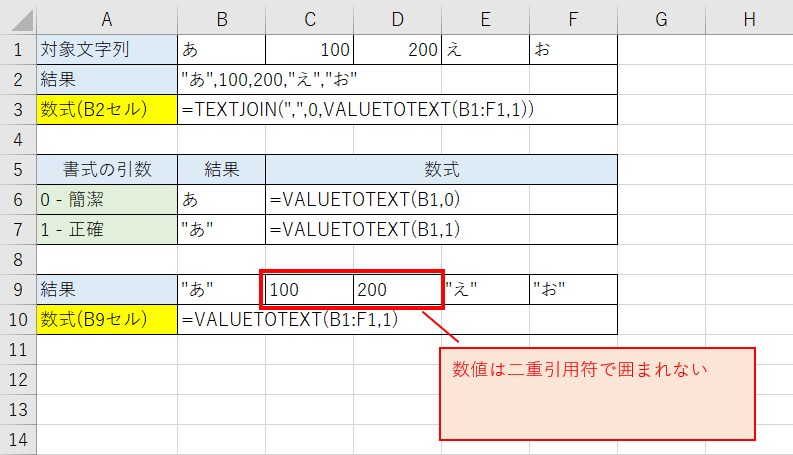The width and height of the screenshot is (793, 455).
Task: Click cell A1 '対象文字列'
Action: coord(107,50)
